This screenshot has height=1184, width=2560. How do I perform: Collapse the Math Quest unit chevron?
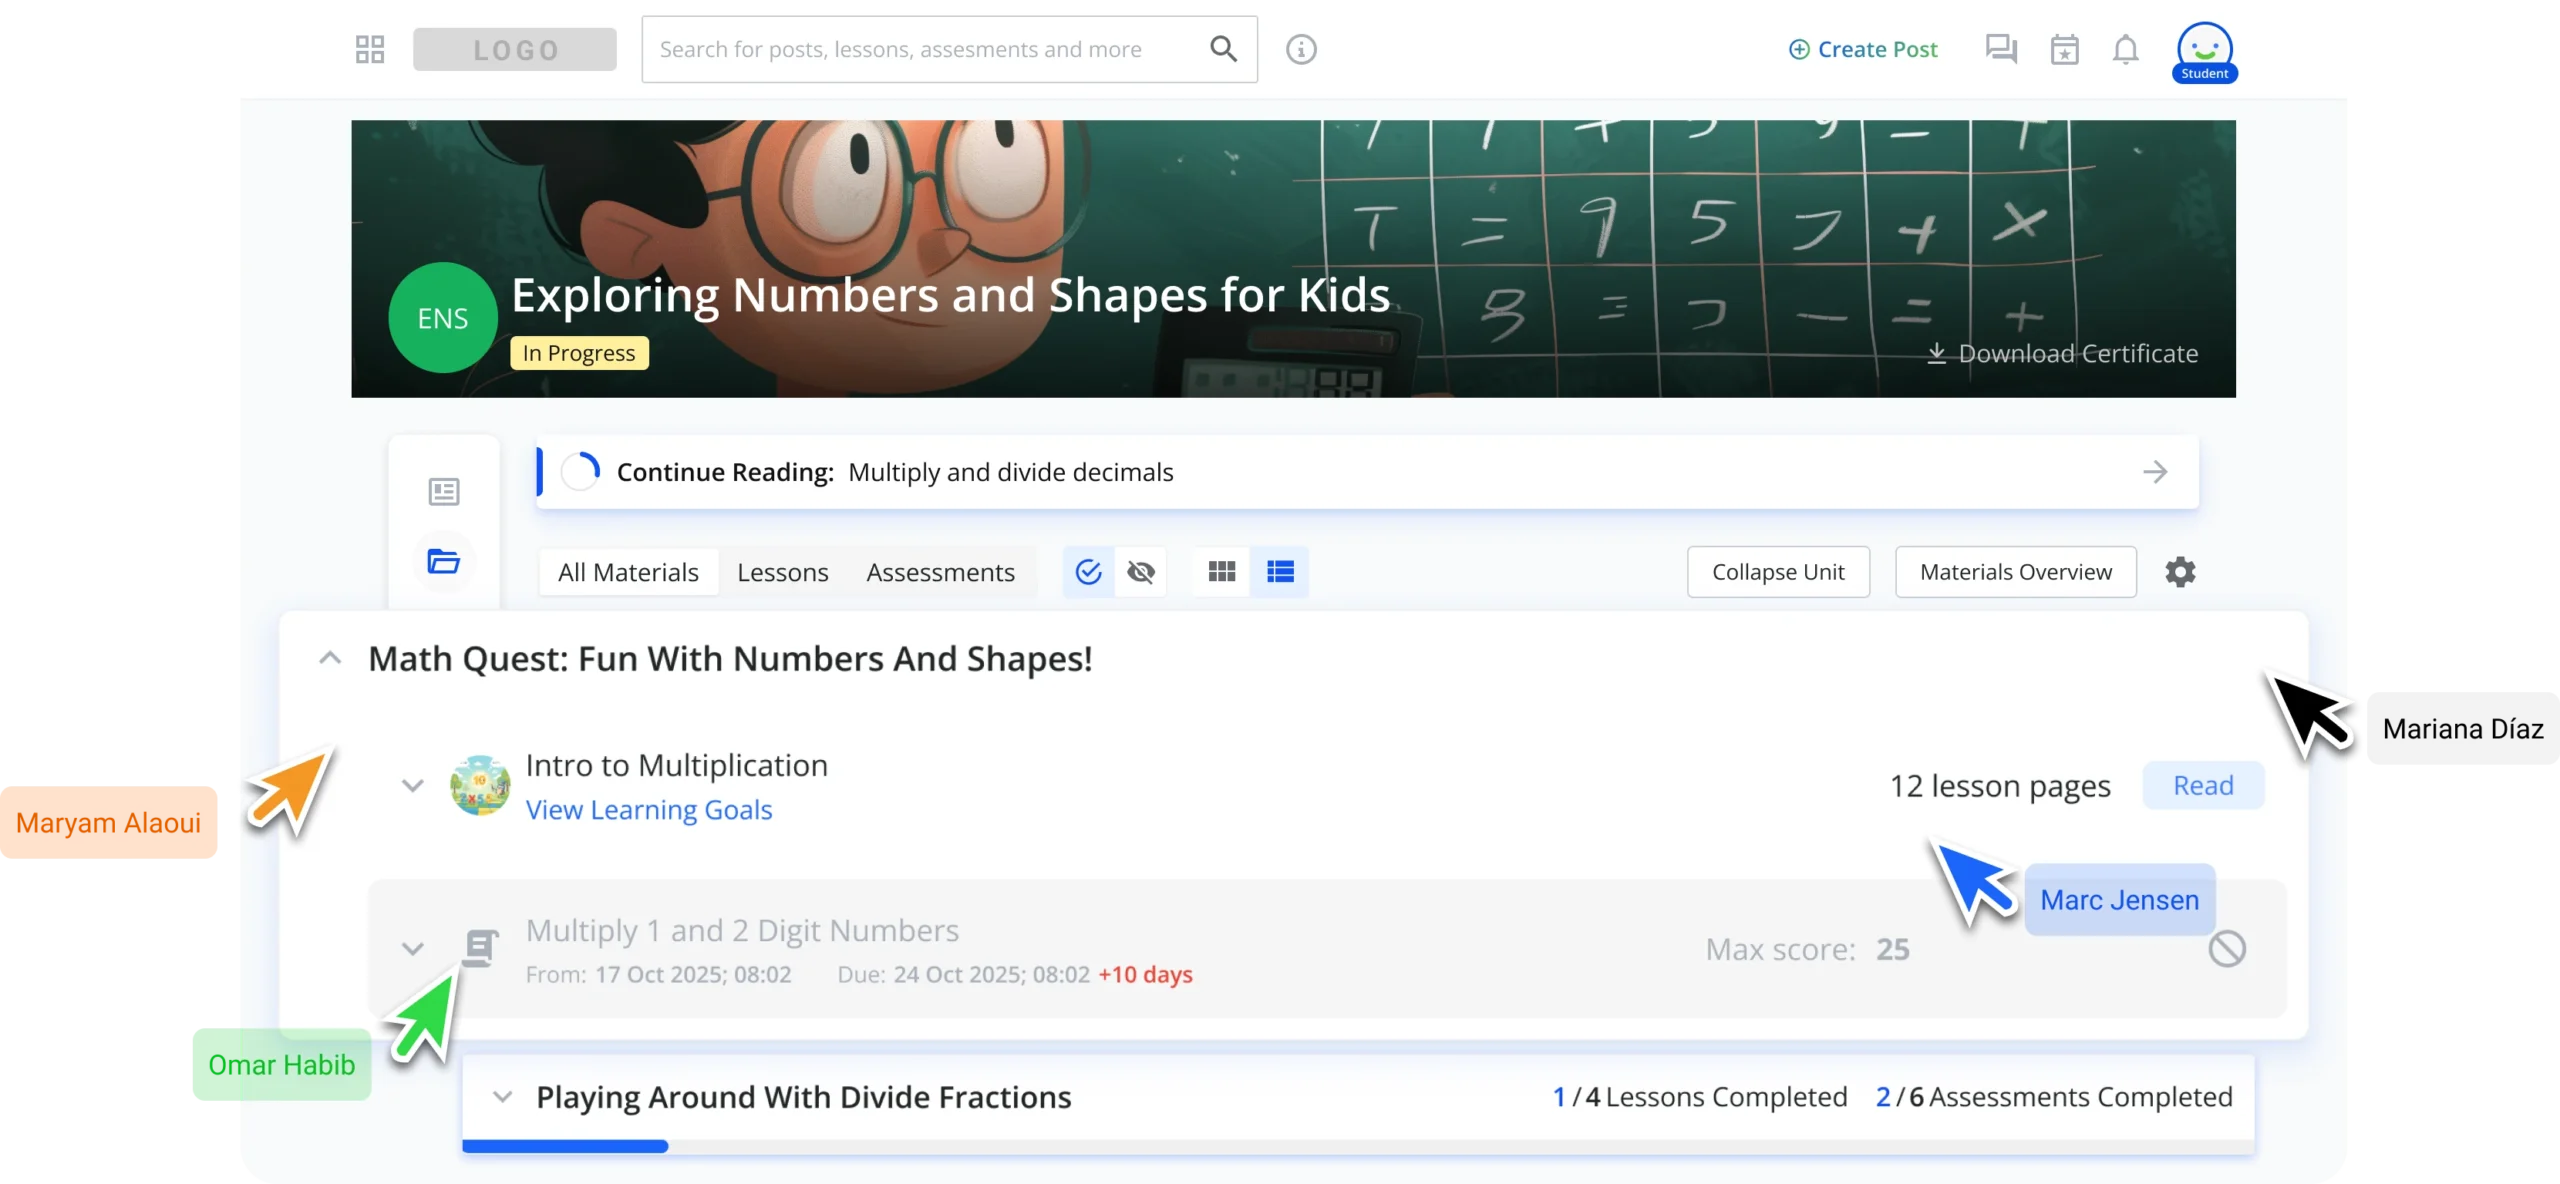[x=330, y=658]
